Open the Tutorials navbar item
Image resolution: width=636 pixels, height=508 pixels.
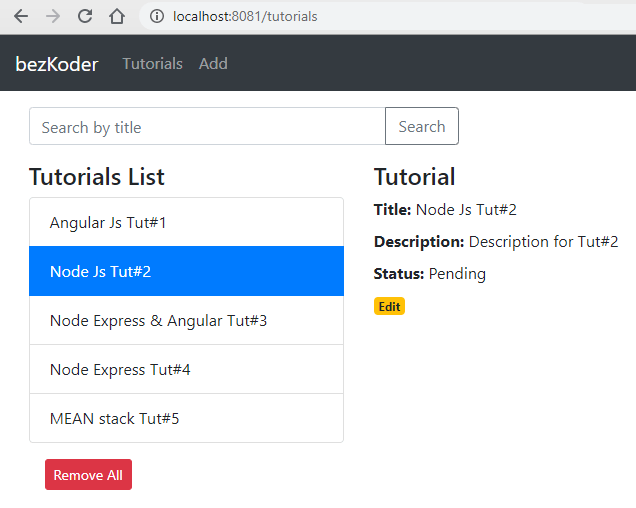click(x=153, y=64)
